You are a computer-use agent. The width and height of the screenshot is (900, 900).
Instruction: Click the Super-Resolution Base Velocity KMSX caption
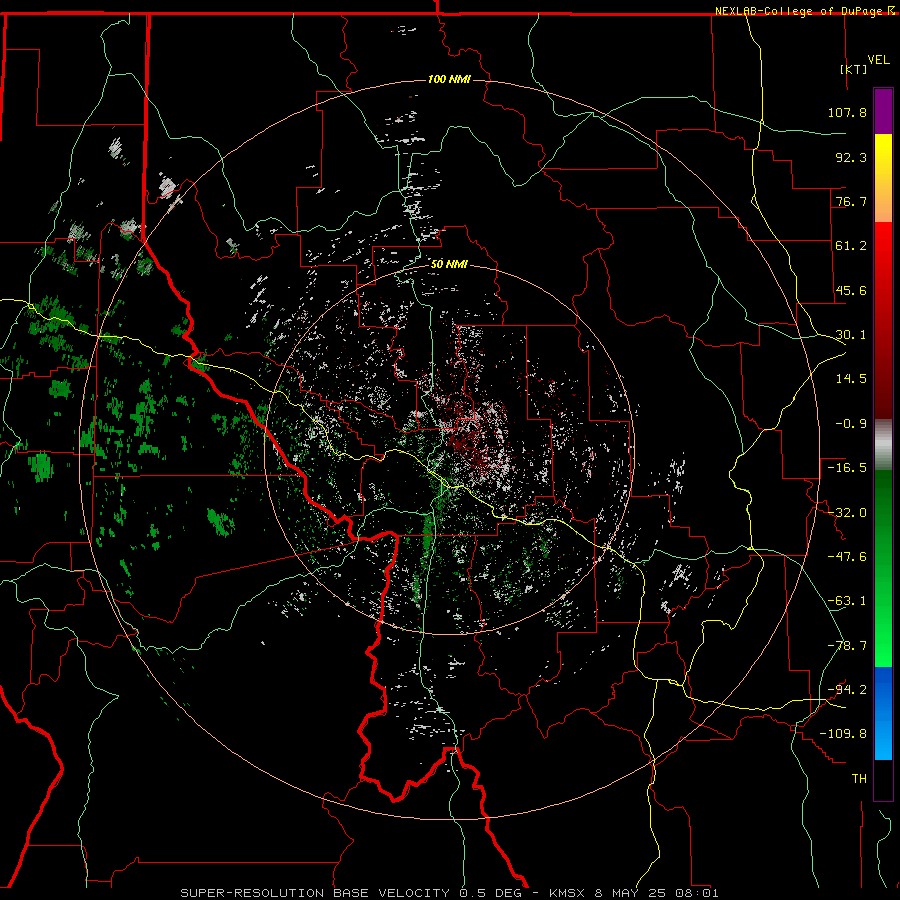449,893
